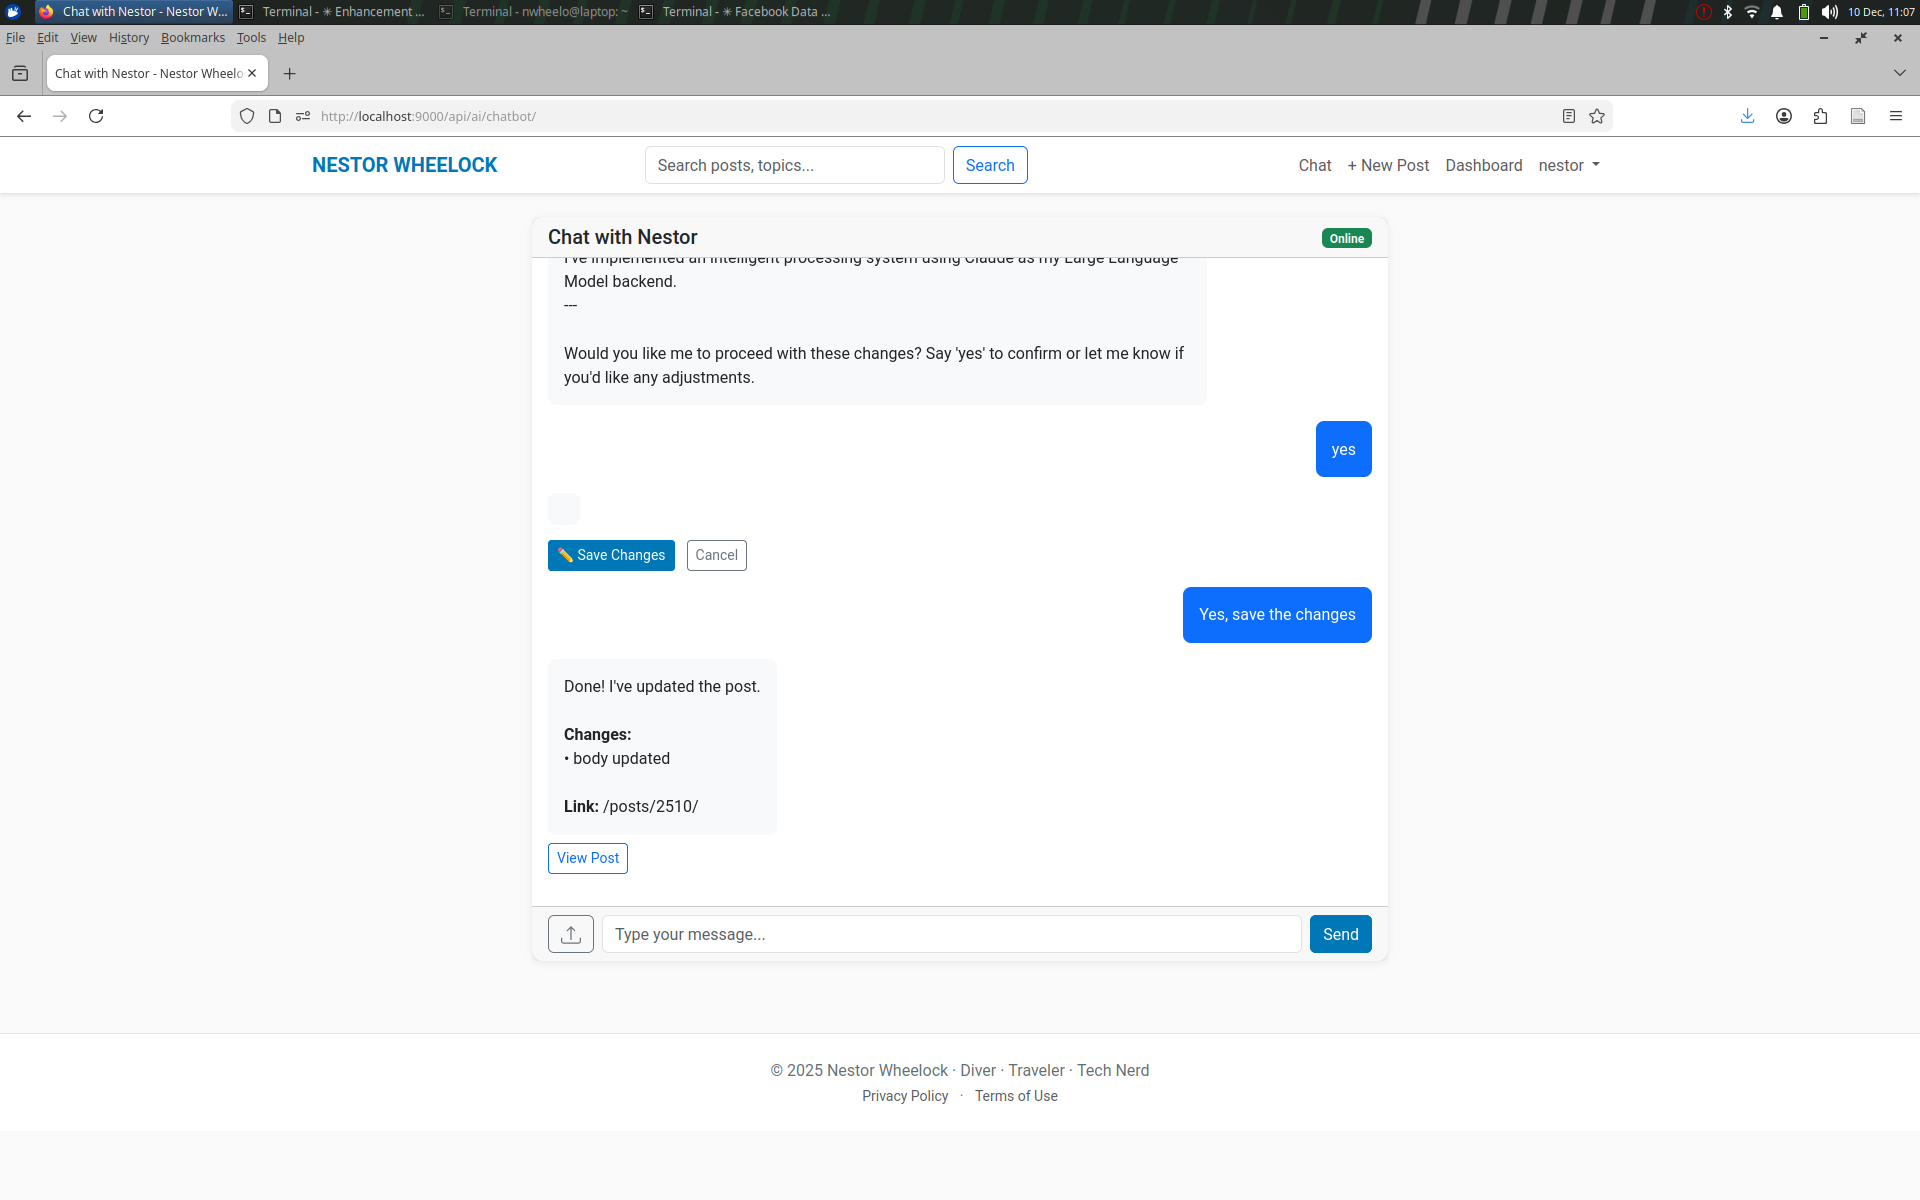The image size is (1920, 1200).
Task: Open the "nestor" account dropdown
Action: pyautogui.click(x=1567, y=165)
